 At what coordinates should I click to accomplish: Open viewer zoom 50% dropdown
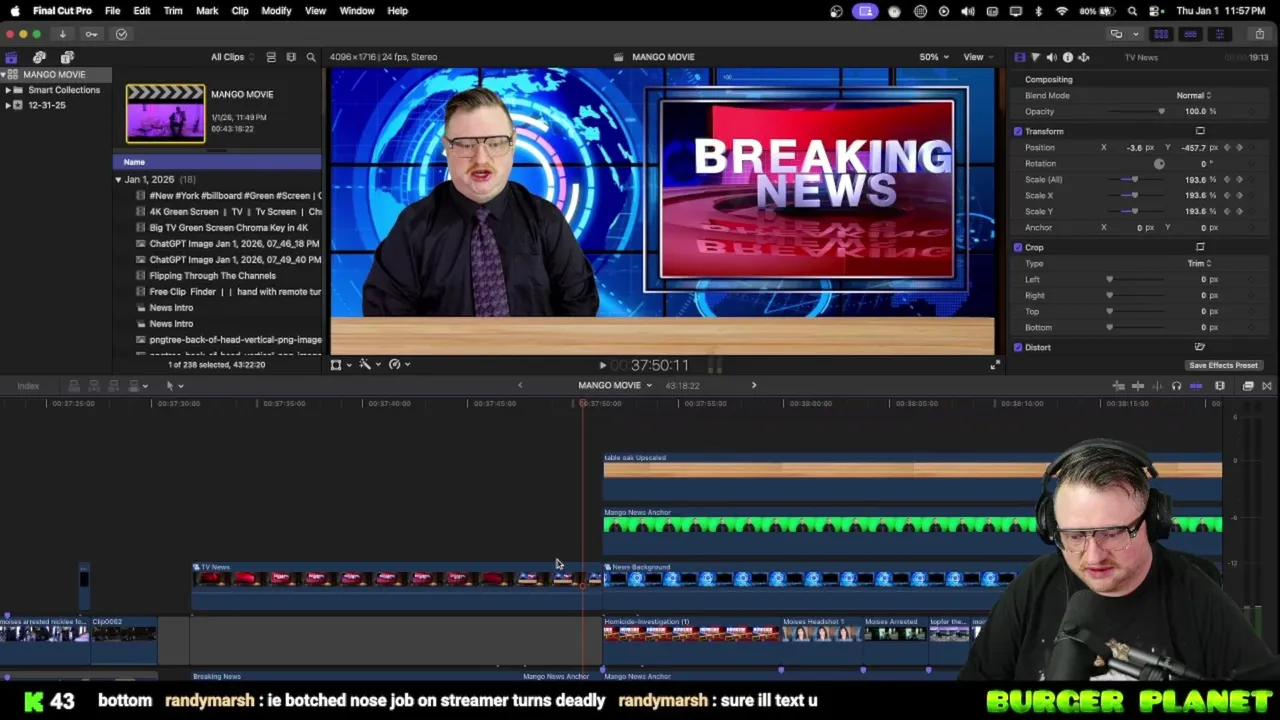coord(933,57)
